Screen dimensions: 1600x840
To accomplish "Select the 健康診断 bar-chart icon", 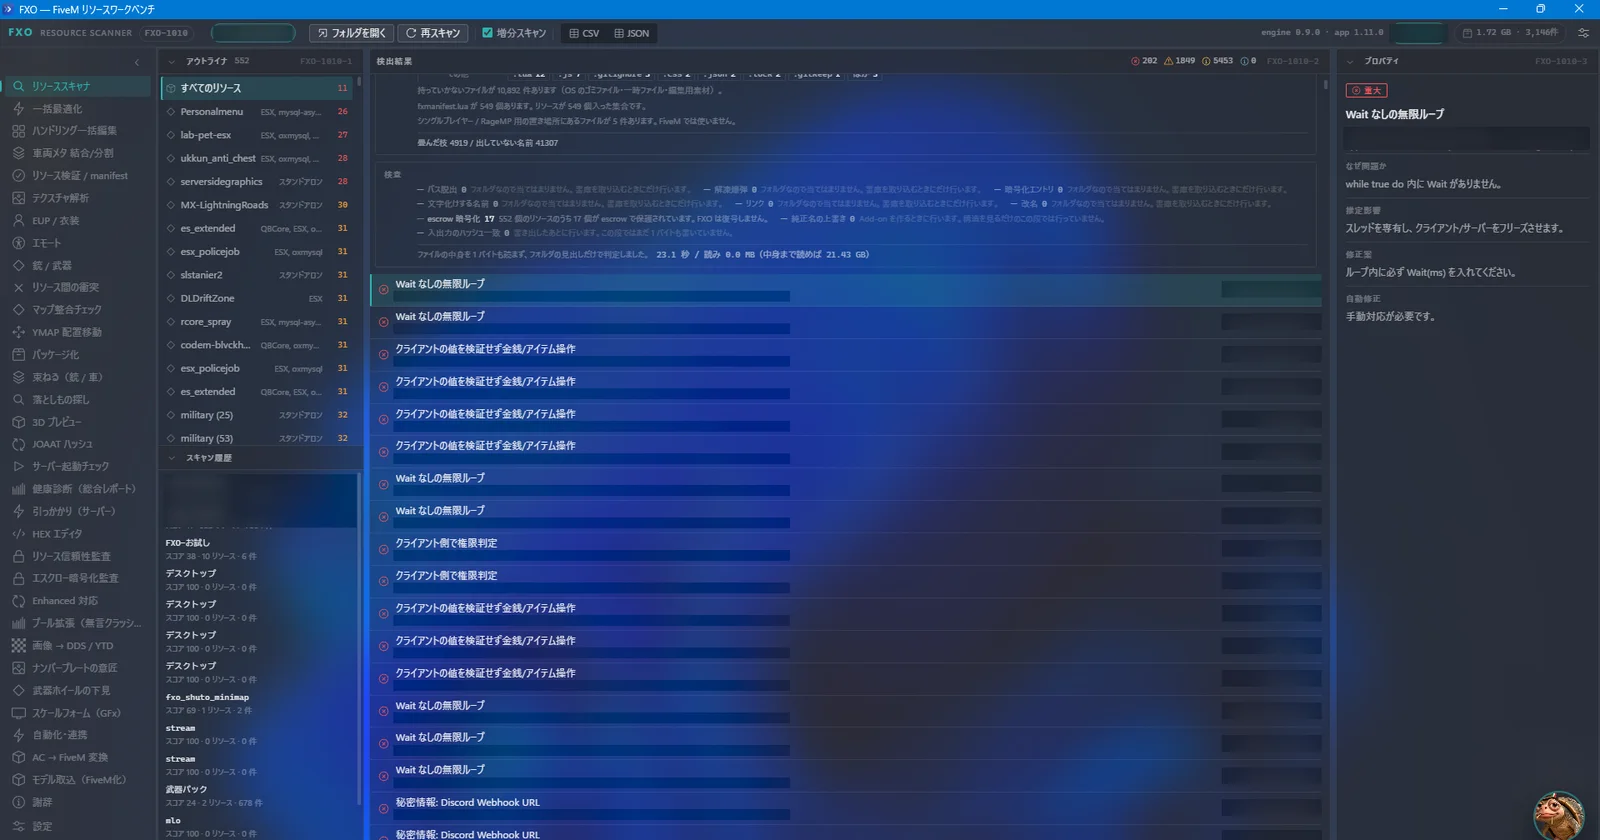I will coord(18,489).
